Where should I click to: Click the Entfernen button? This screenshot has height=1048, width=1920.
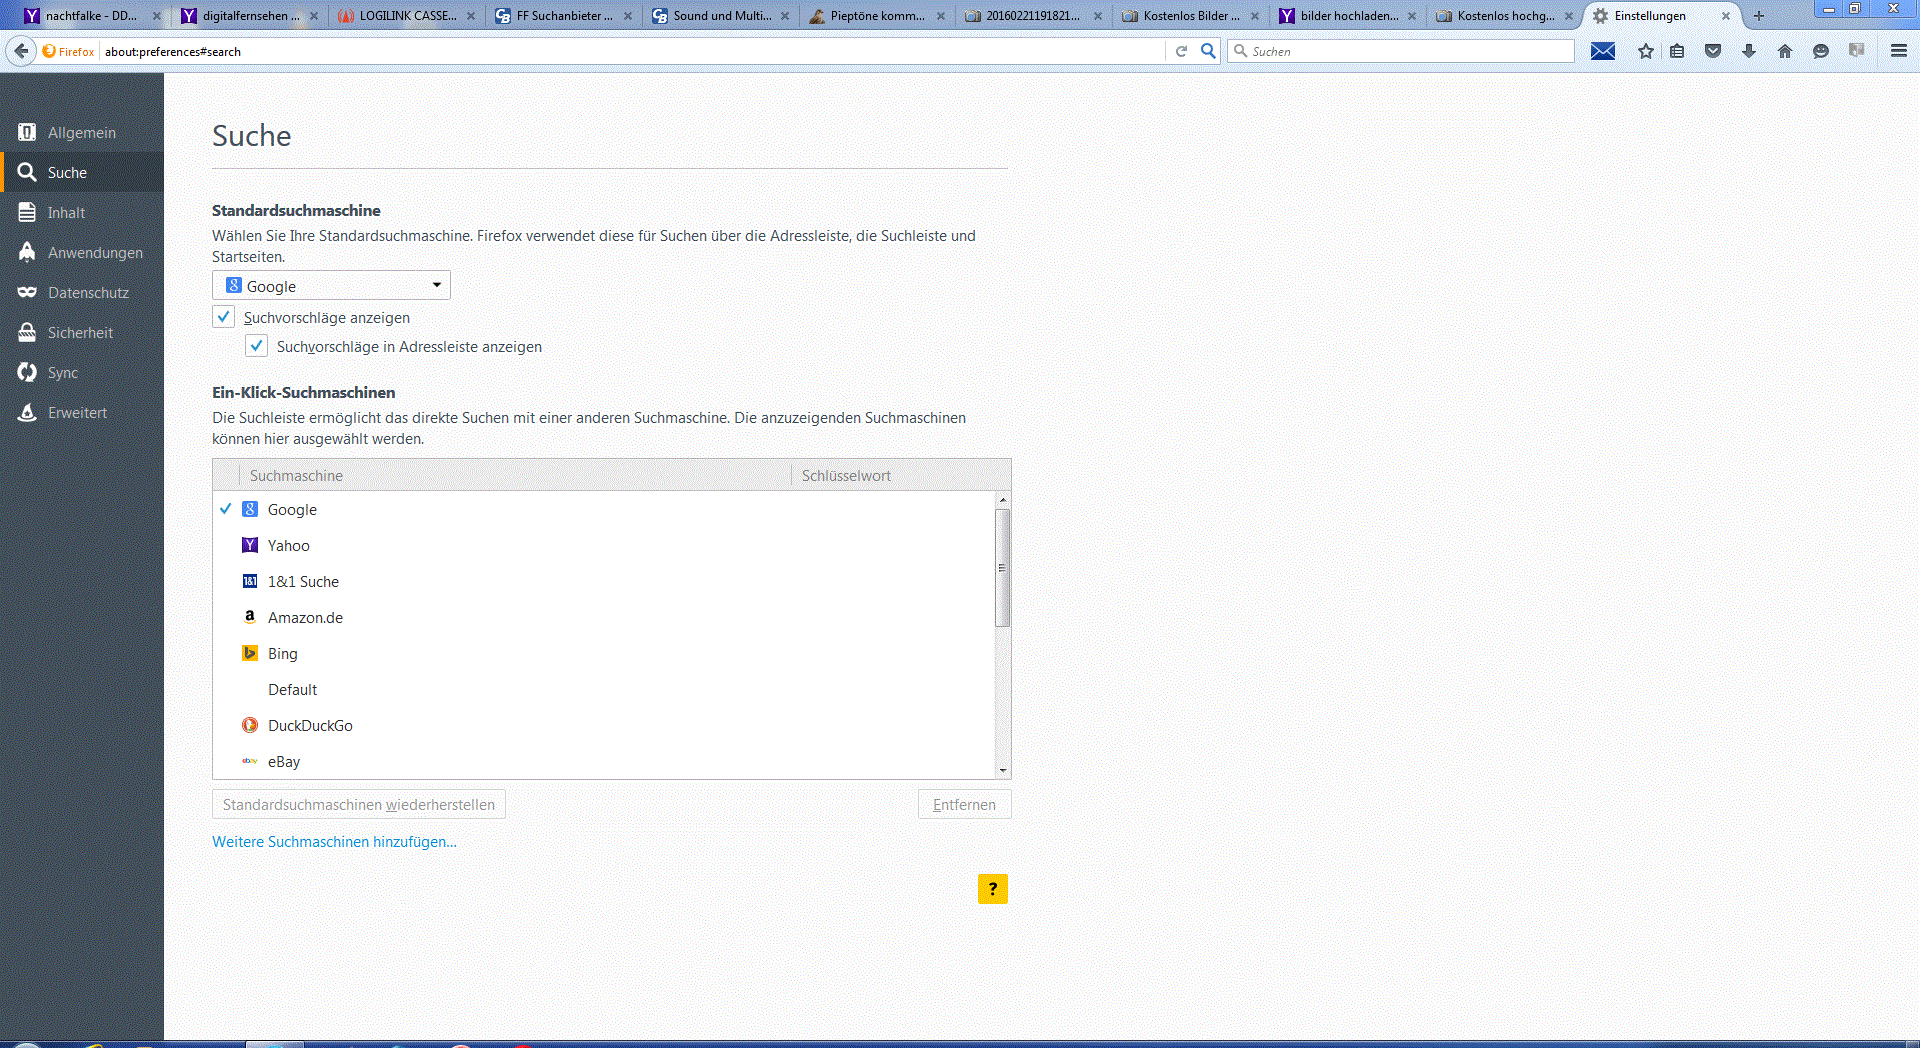(x=964, y=804)
